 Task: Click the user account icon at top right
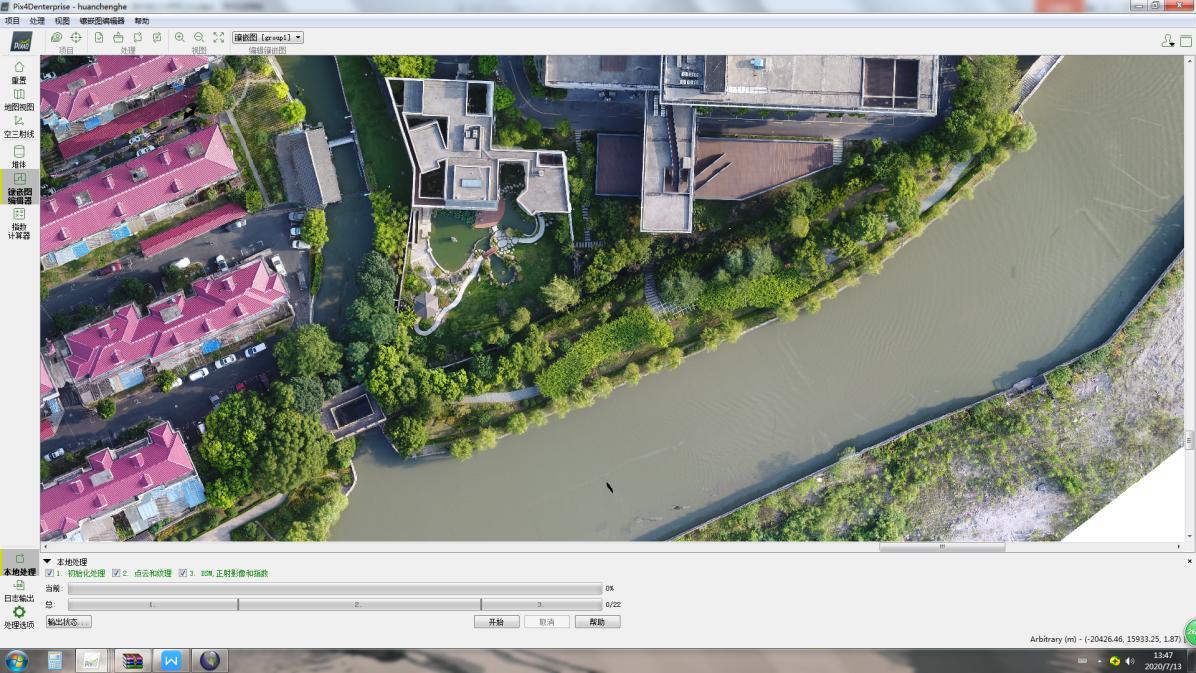point(1168,40)
